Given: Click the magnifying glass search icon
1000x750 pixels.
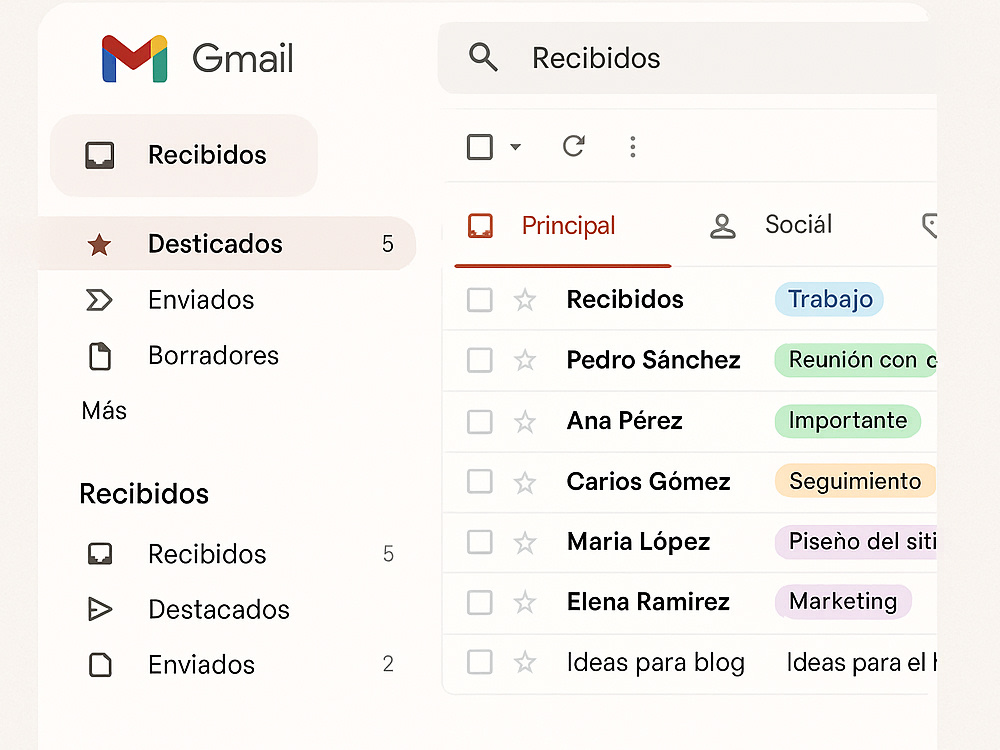Looking at the screenshot, I should 483,57.
